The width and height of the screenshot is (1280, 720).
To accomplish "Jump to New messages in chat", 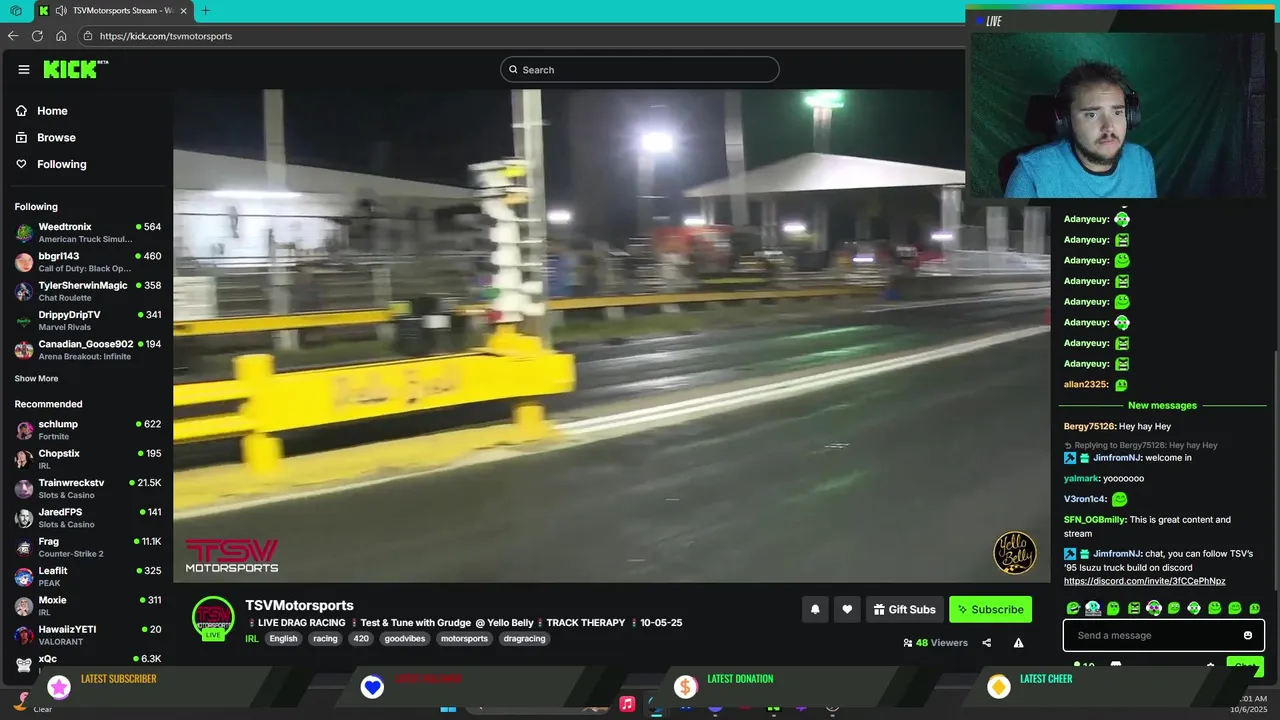I will [1162, 406].
